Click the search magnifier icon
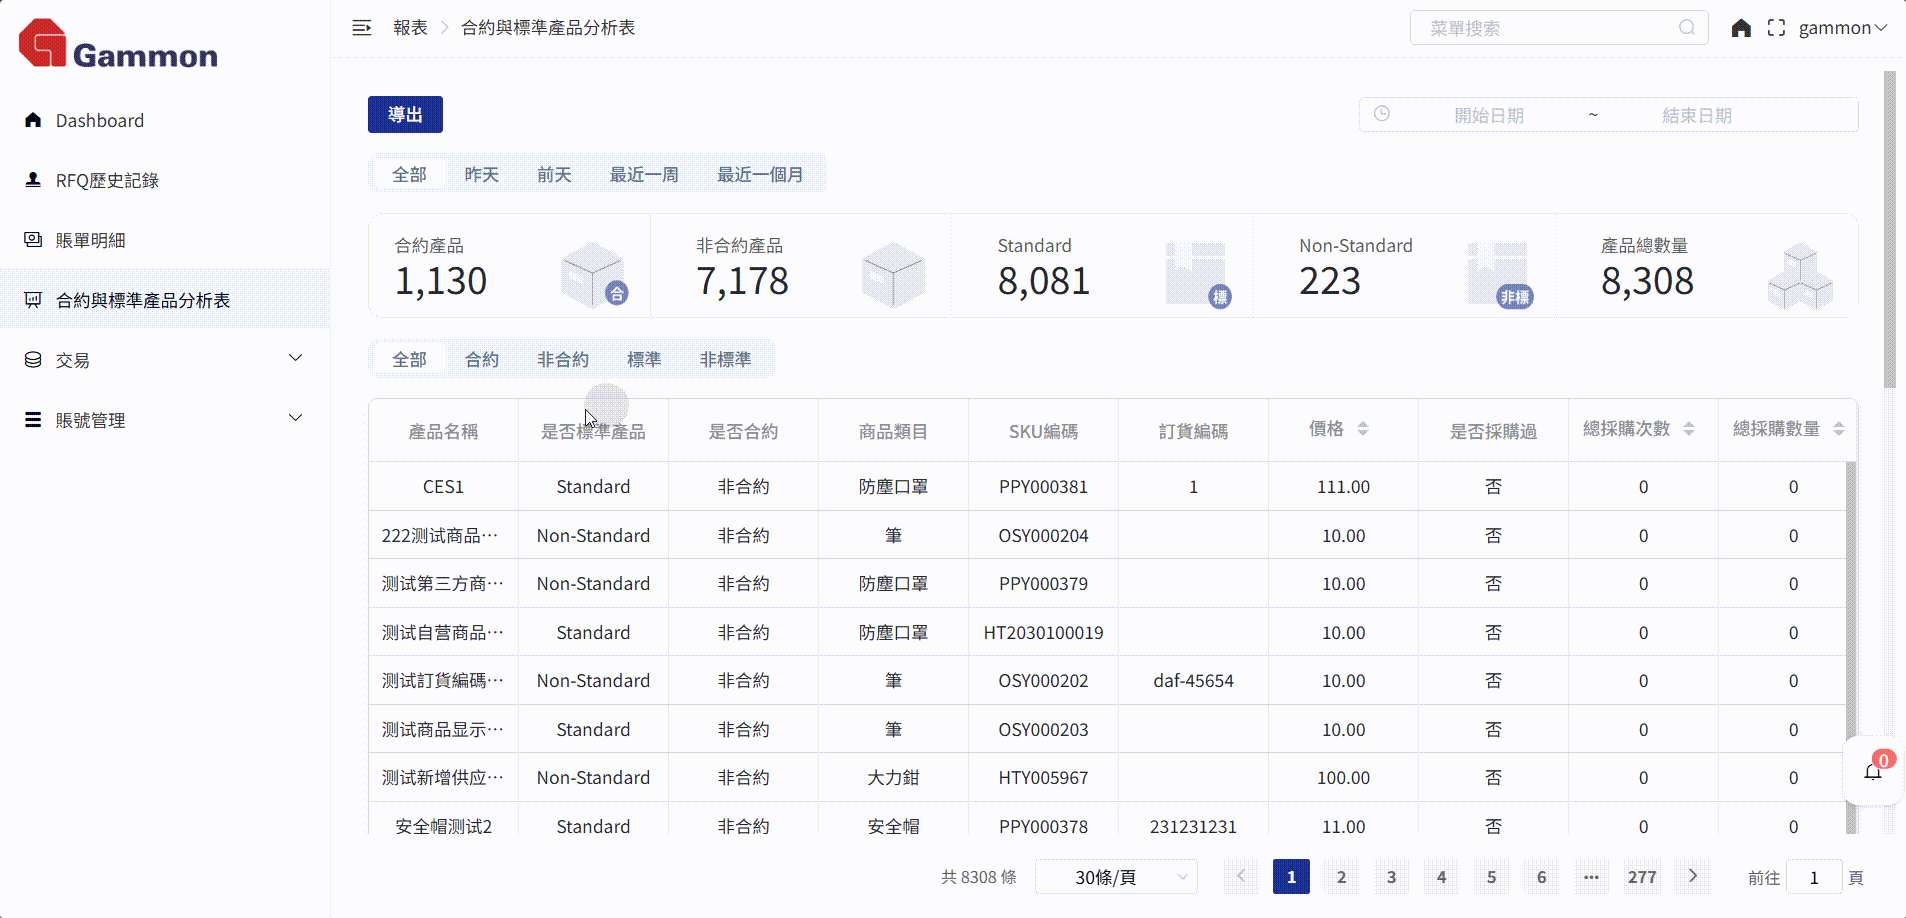Viewport: 1906px width, 918px height. tap(1687, 28)
